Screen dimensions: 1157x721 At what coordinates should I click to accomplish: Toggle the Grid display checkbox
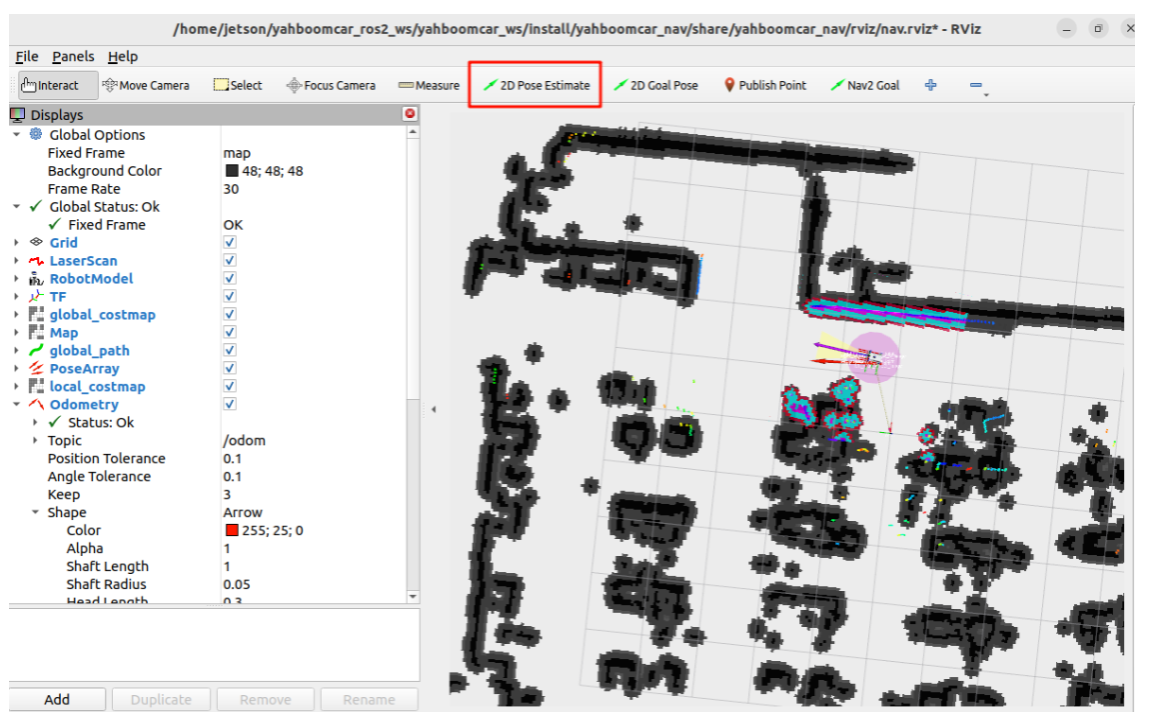tap(229, 243)
